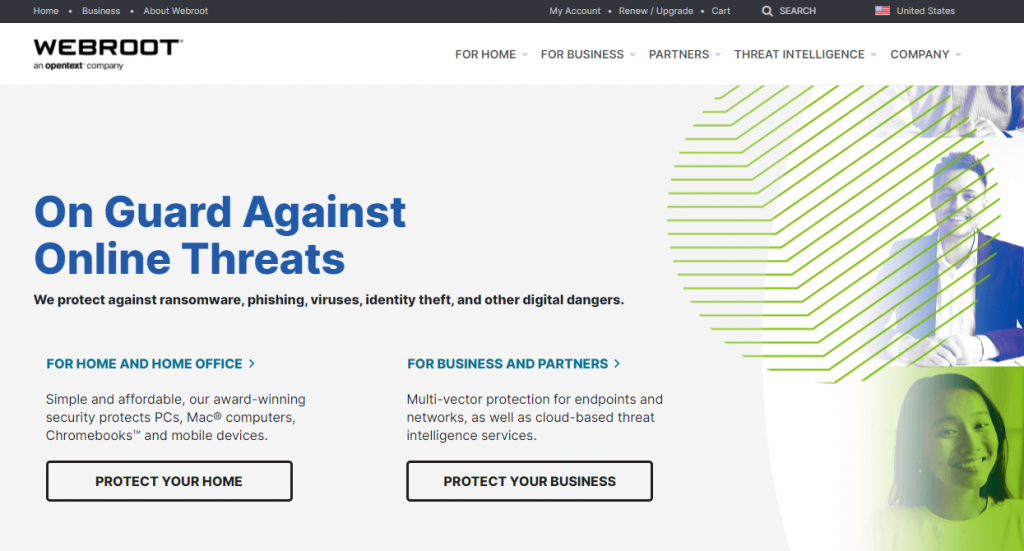Click the smiling woman hero photo
1024x551 pixels.
click(x=950, y=457)
